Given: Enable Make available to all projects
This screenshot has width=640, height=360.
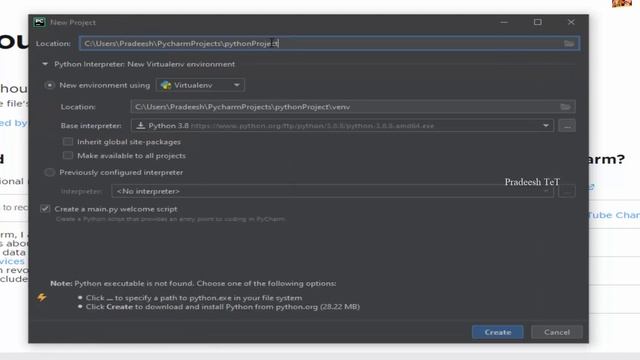Looking at the screenshot, I should 68,156.
